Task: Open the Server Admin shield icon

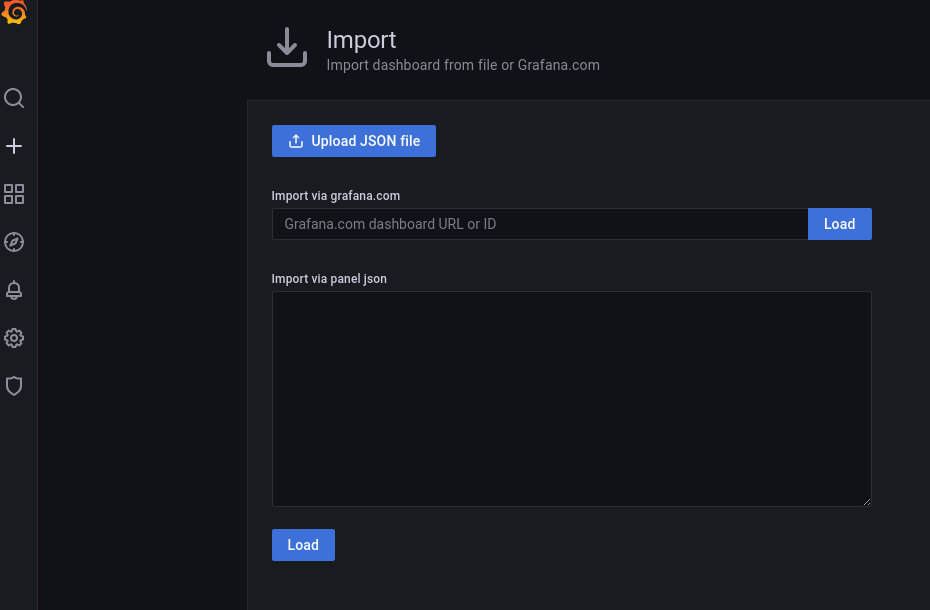Action: click(x=14, y=386)
